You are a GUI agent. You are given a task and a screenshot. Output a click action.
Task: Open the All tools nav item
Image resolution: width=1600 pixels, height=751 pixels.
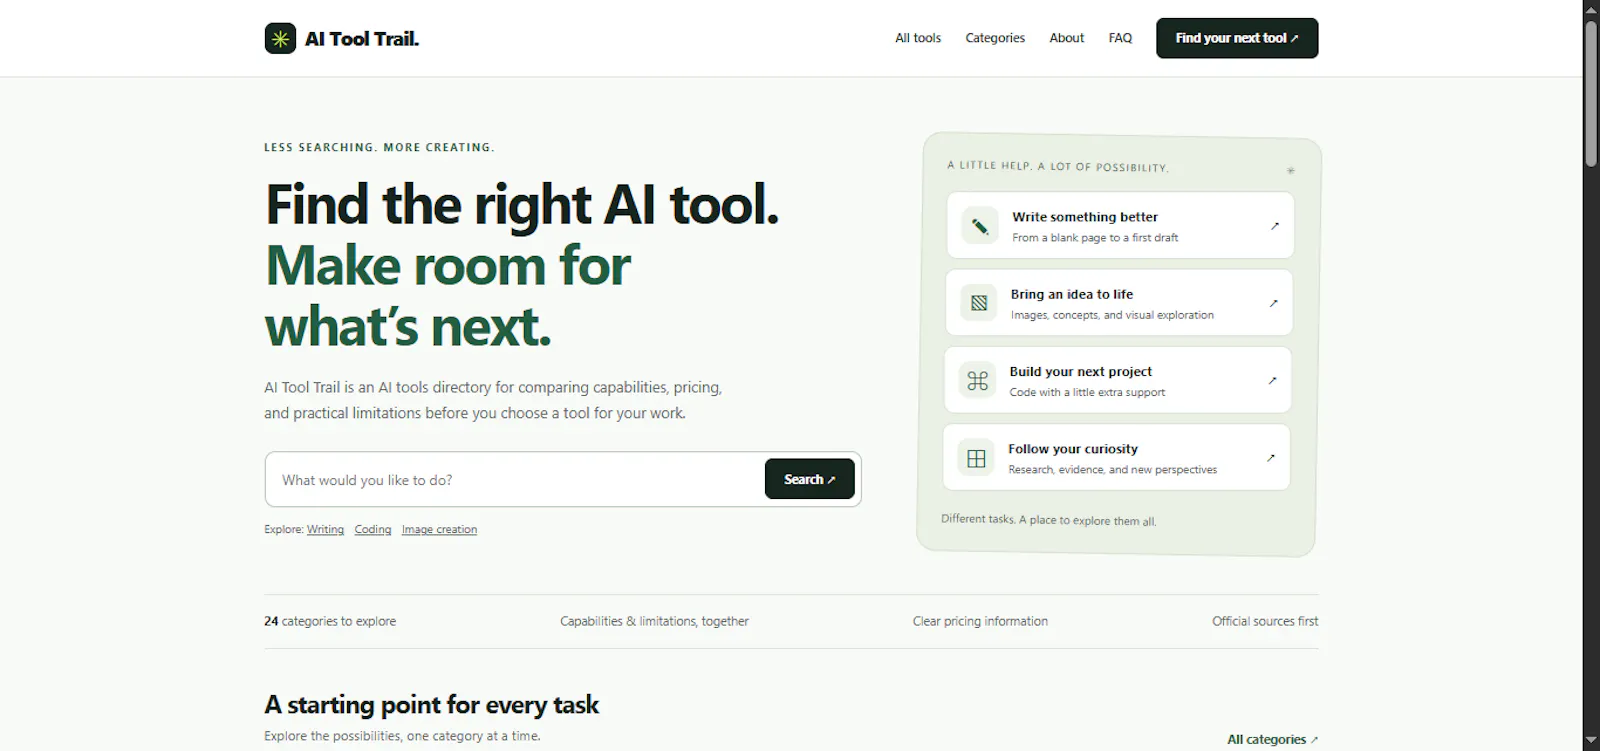918,38
